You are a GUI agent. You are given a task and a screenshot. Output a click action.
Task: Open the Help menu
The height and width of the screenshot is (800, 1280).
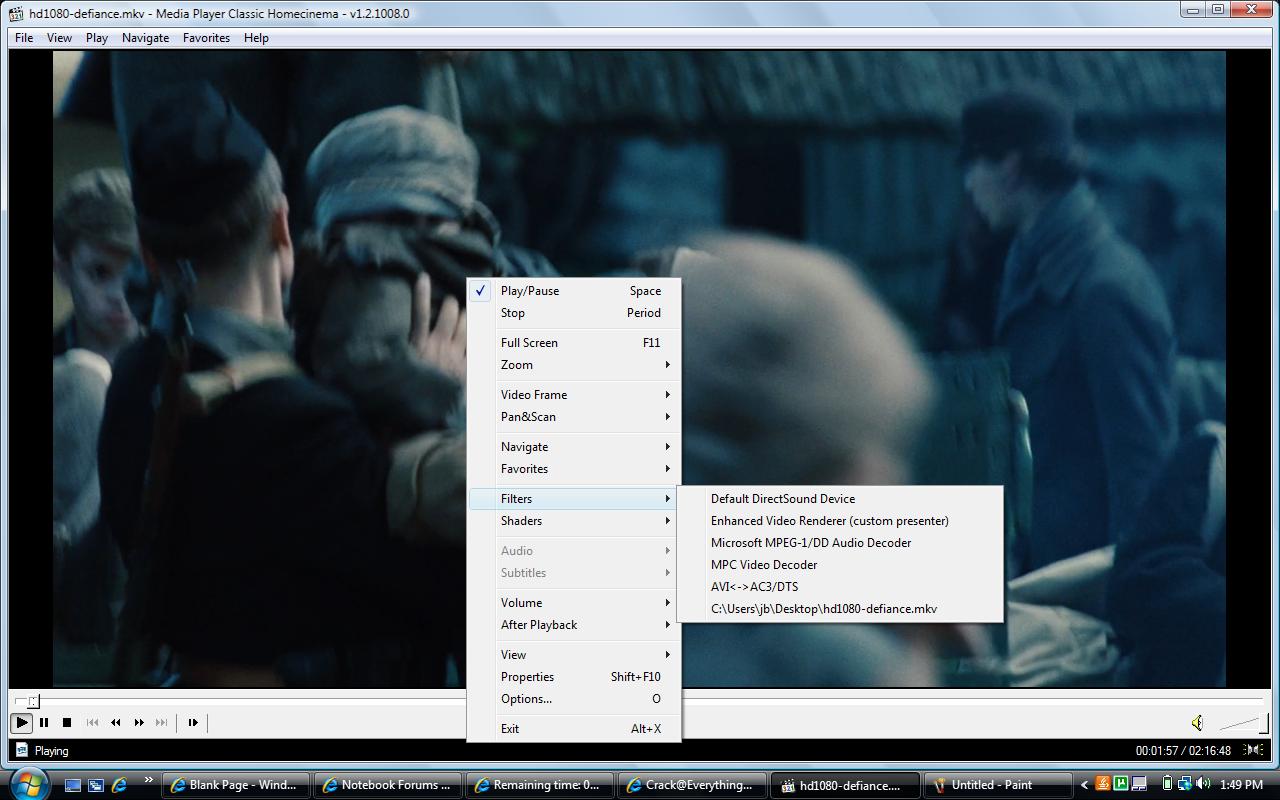pyautogui.click(x=256, y=37)
